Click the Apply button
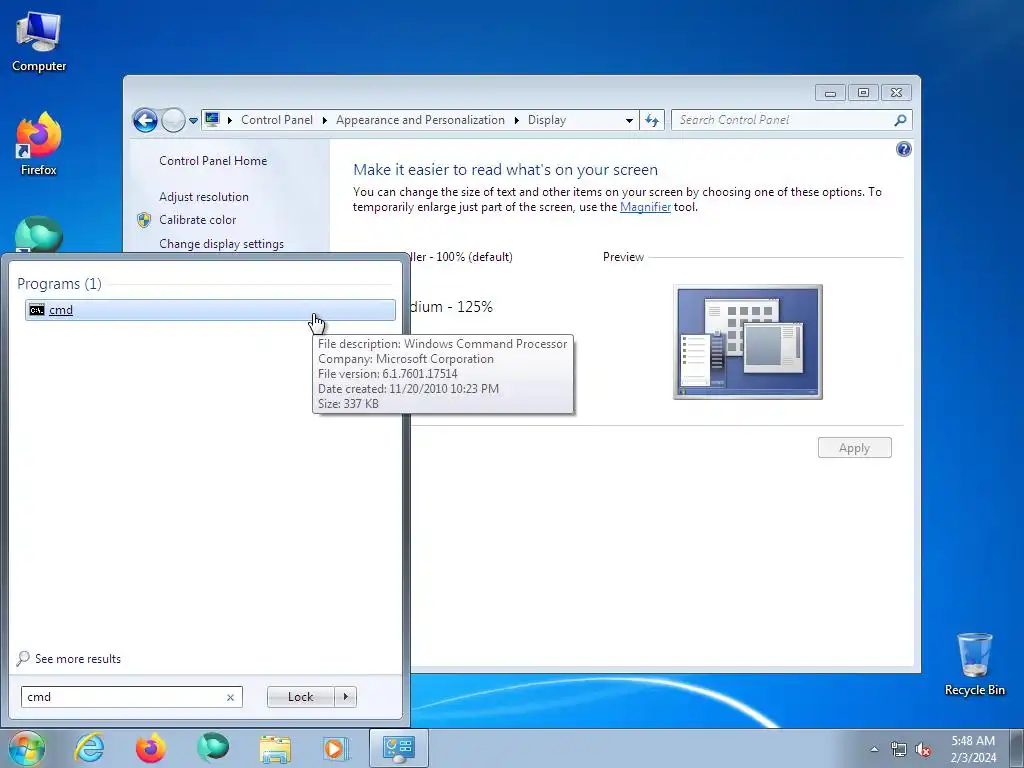The height and width of the screenshot is (768, 1024). (854, 448)
